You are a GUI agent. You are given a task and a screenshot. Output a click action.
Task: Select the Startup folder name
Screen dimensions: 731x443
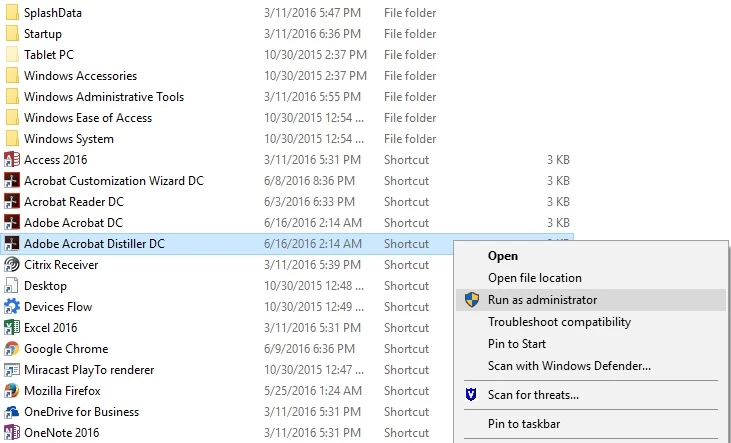click(43, 34)
